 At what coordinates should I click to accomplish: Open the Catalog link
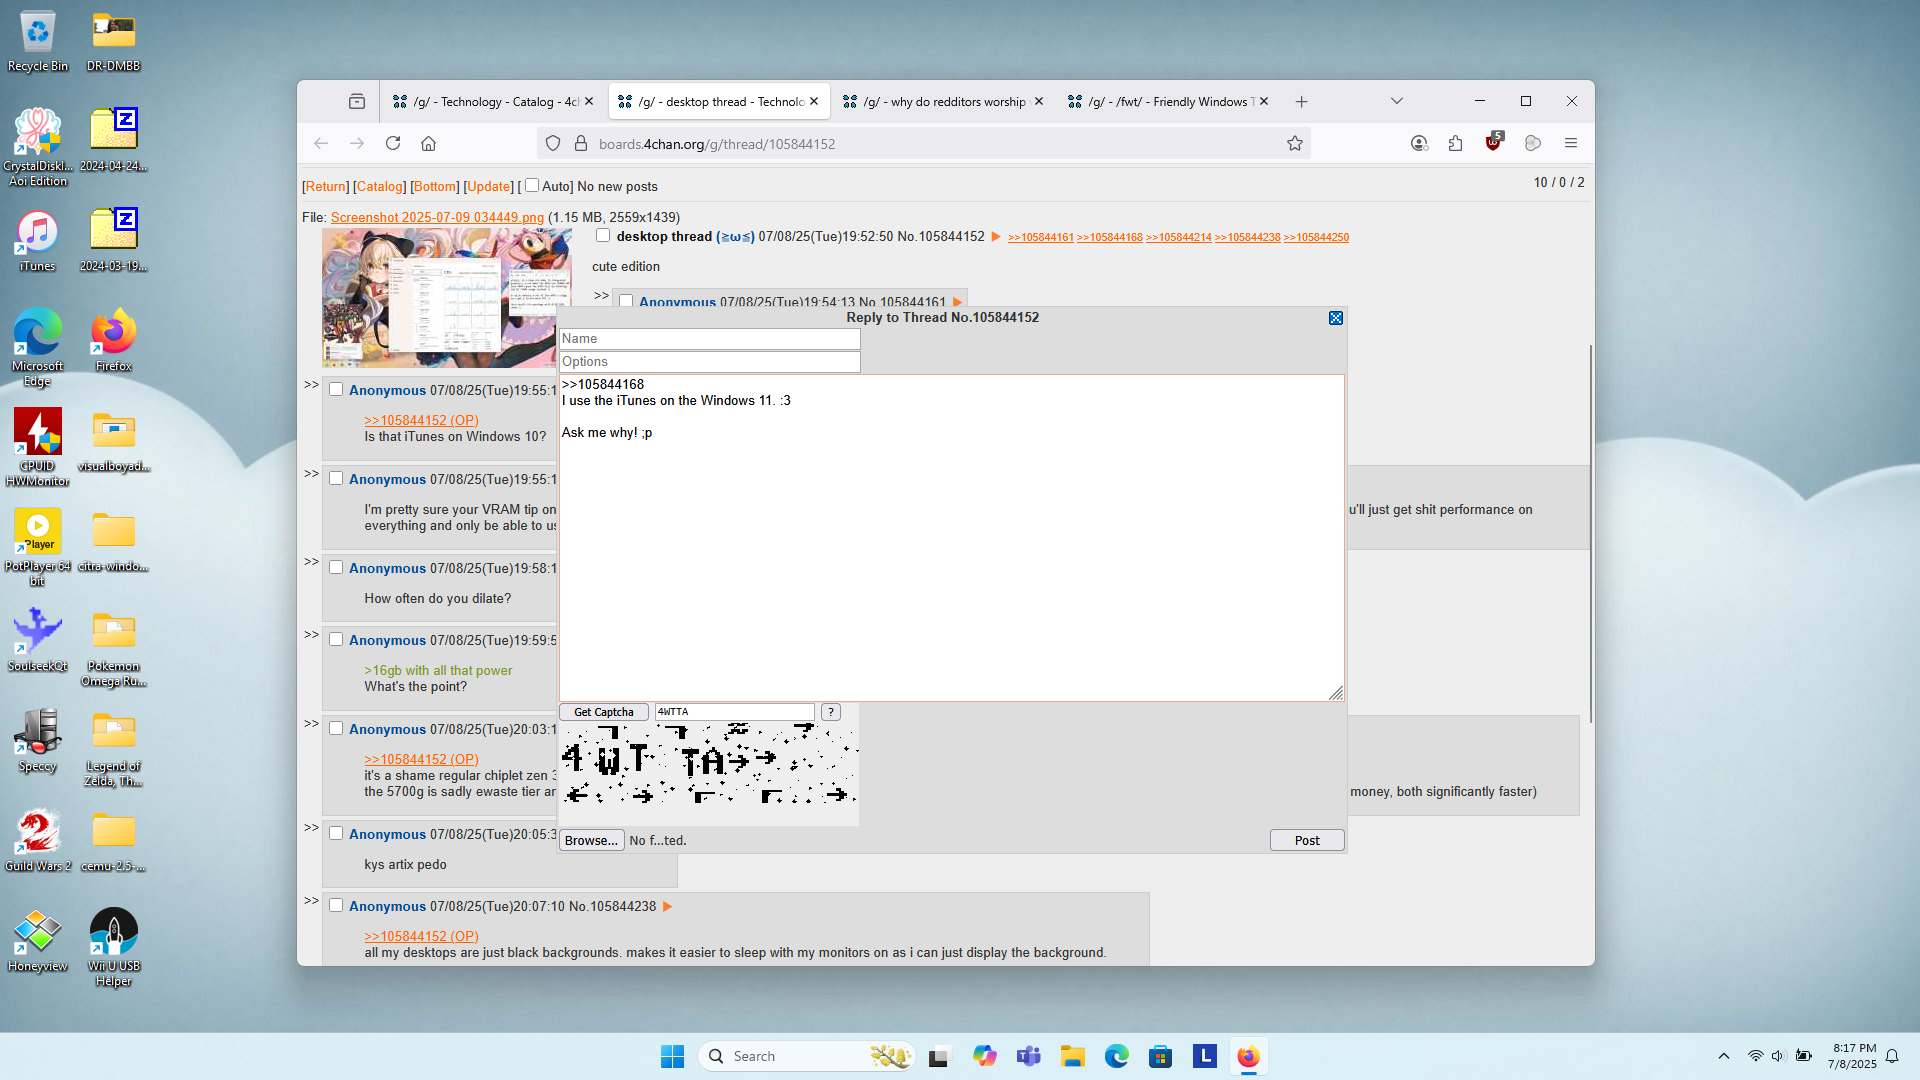click(x=380, y=187)
